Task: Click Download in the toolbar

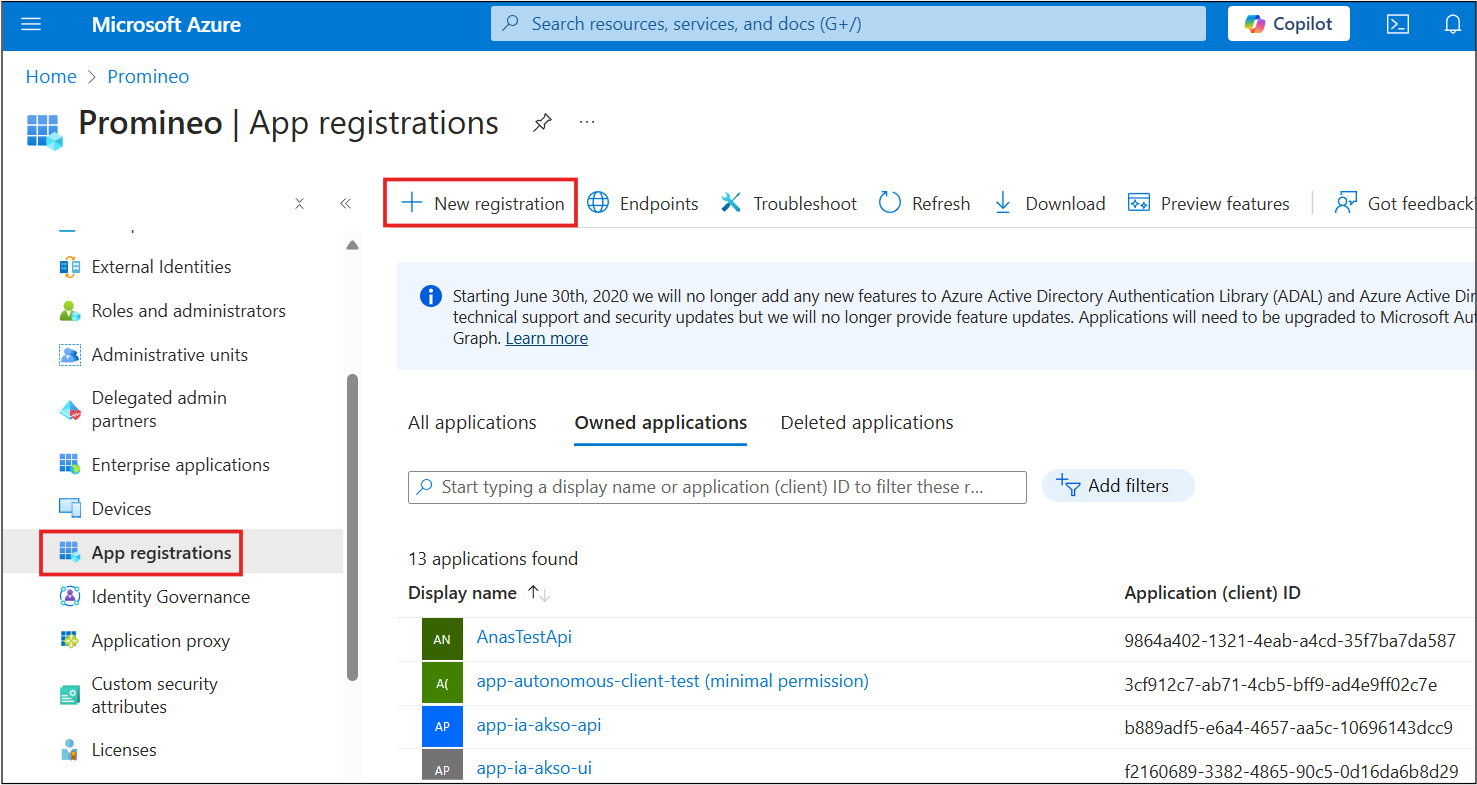Action: [1049, 204]
